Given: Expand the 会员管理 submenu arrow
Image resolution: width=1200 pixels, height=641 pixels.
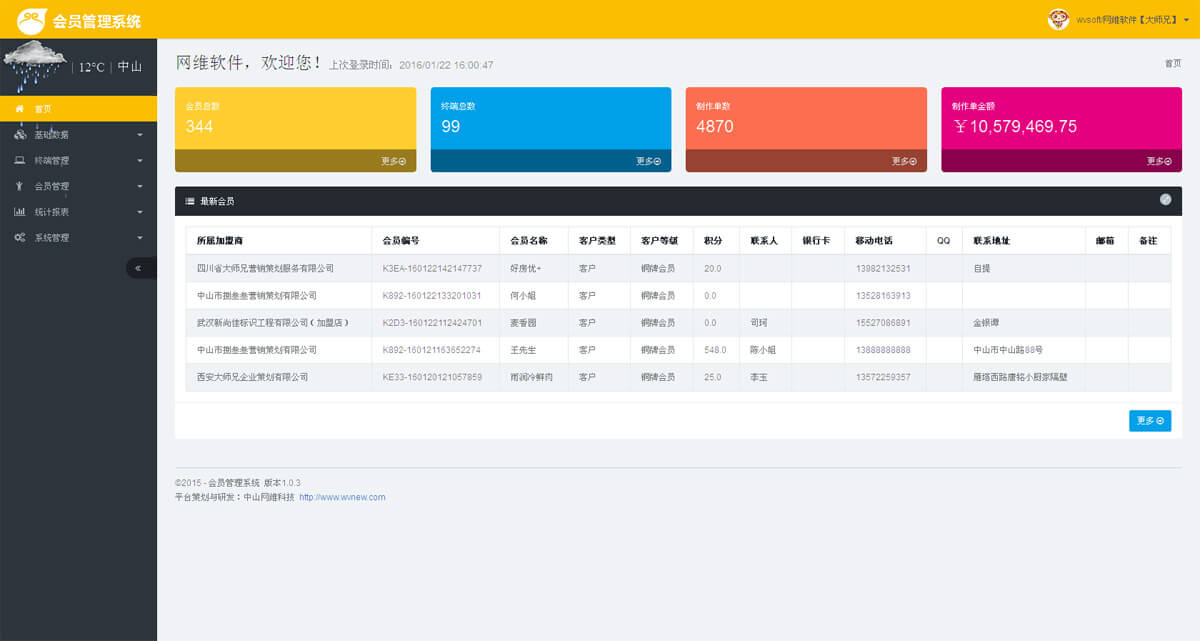Looking at the screenshot, I should 140,186.
